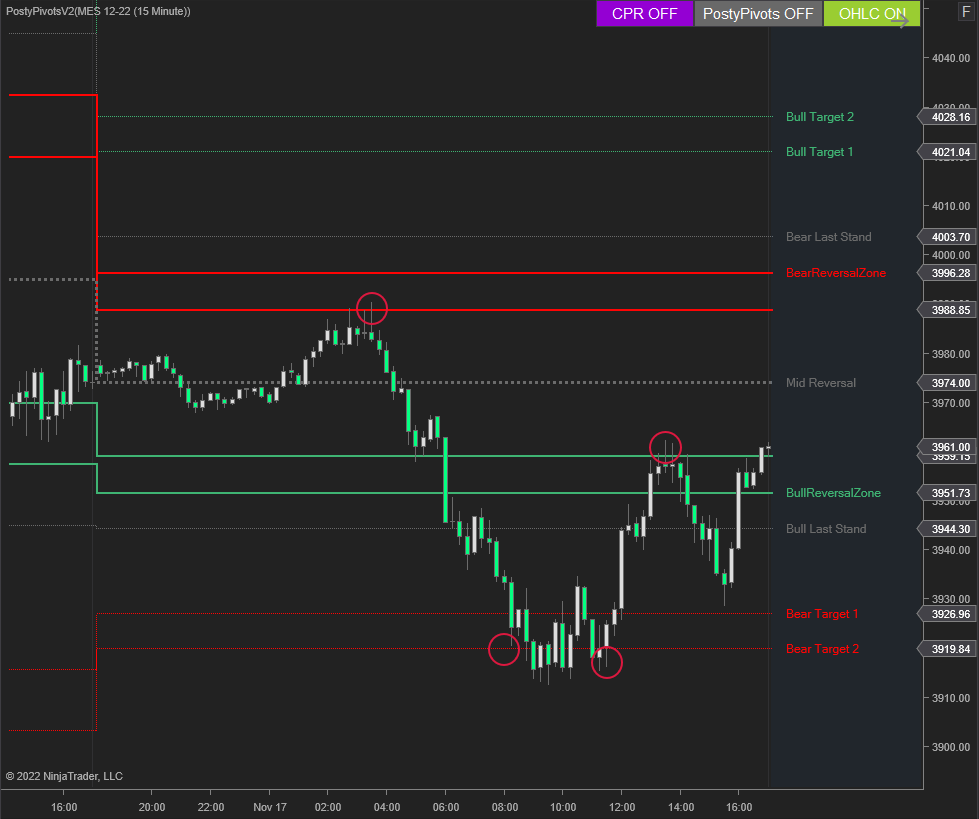Select the Bear Target 1 label
The image size is (979, 819).
click(x=822, y=614)
